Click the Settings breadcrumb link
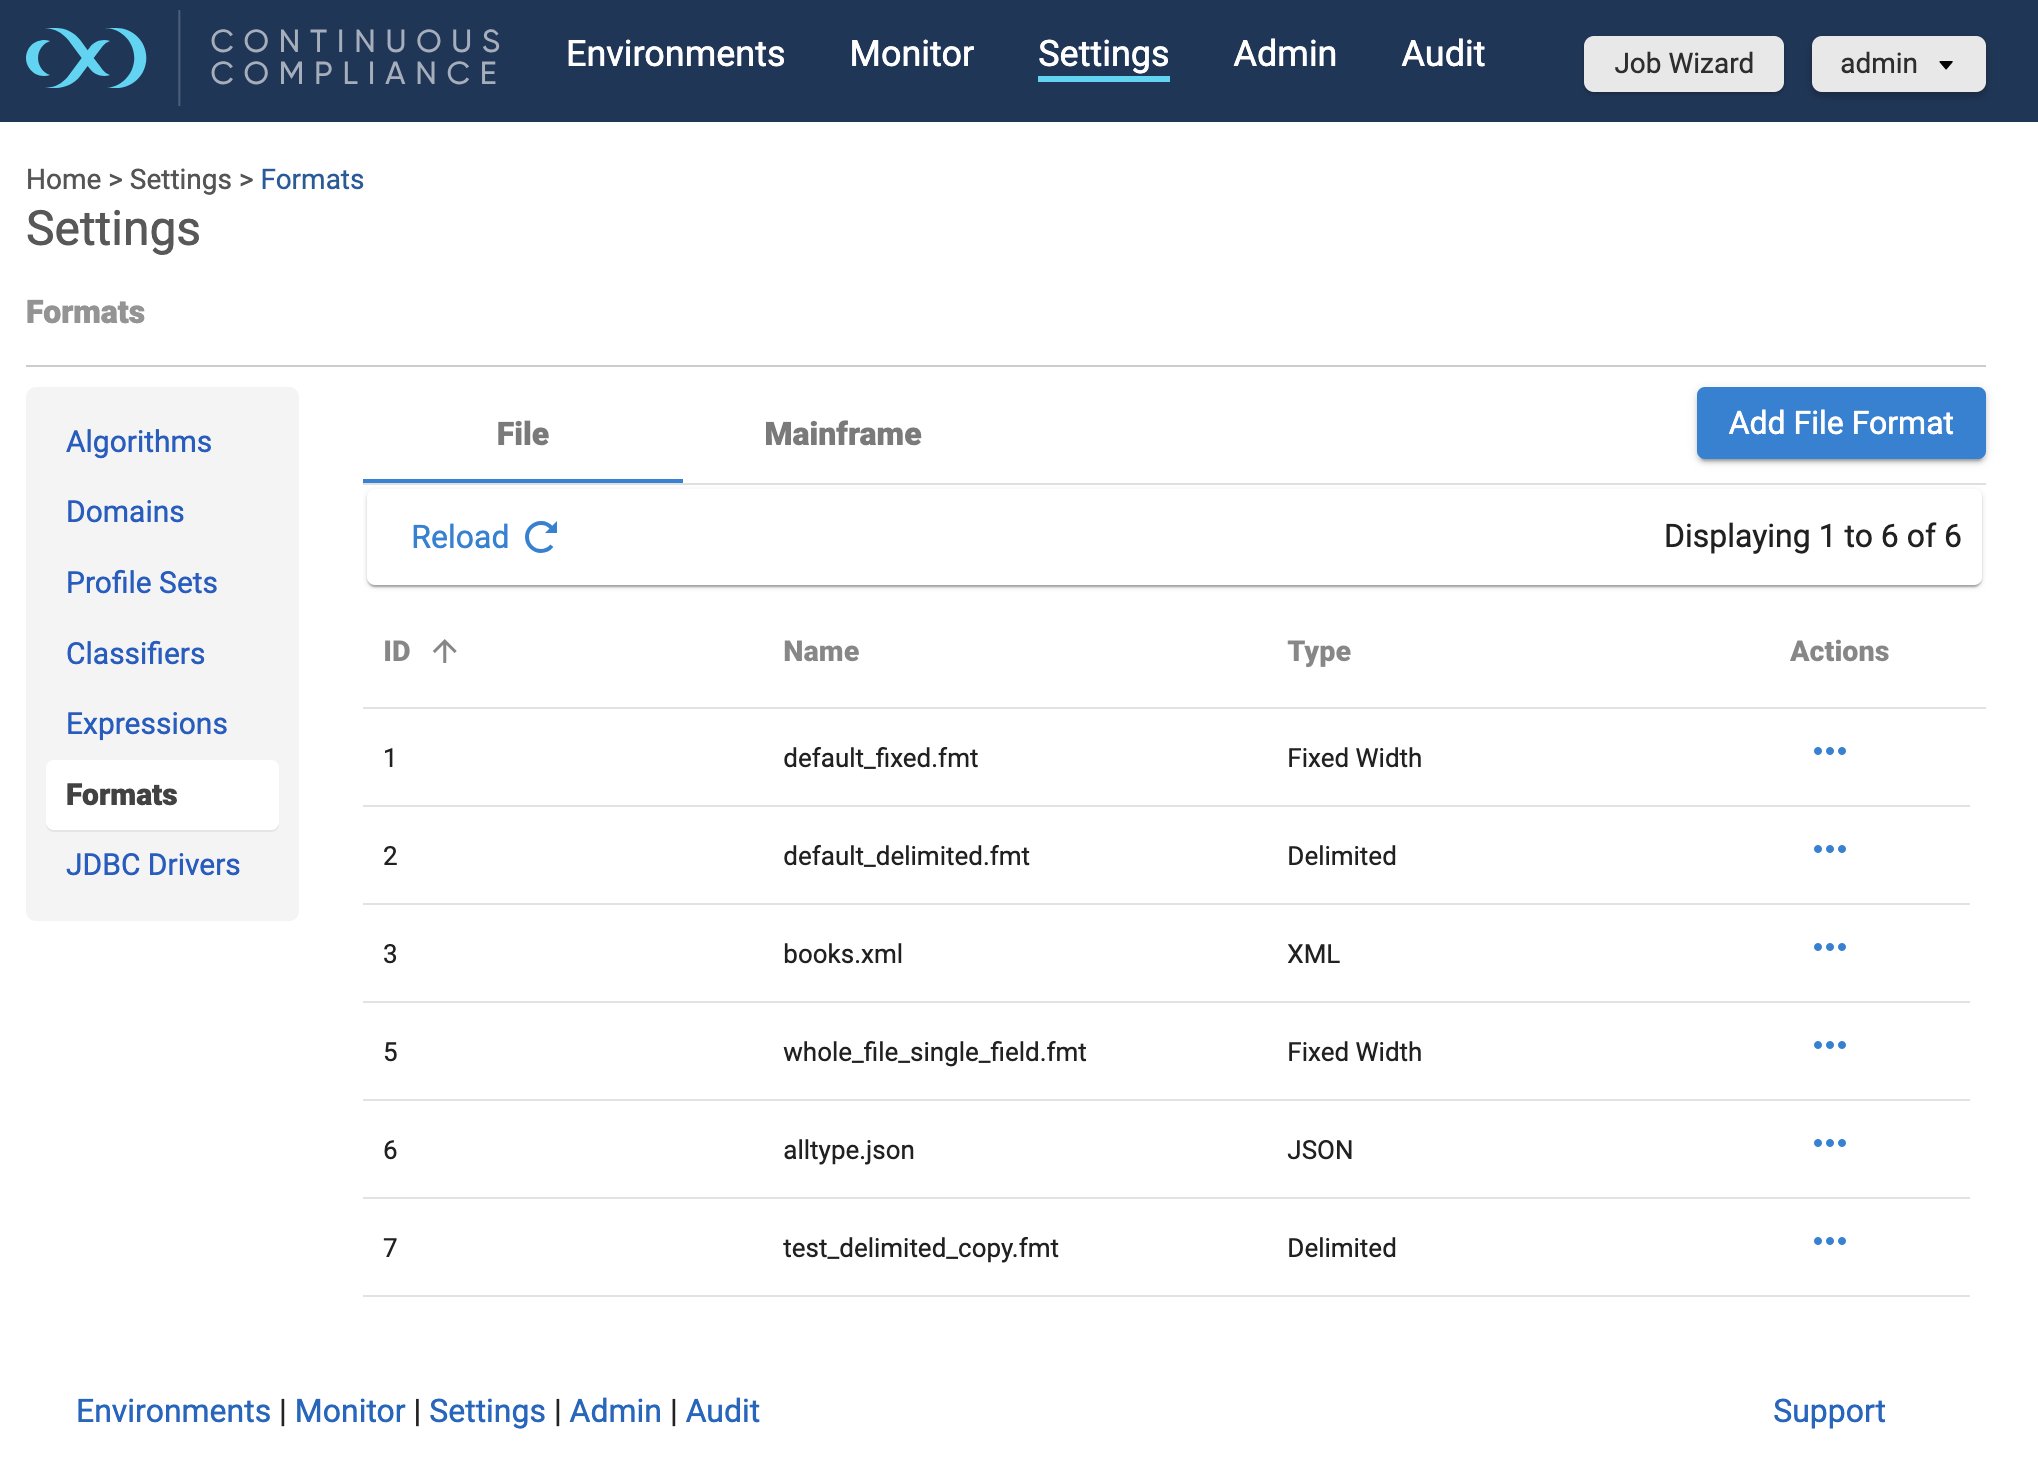The width and height of the screenshot is (2038, 1458). point(180,180)
